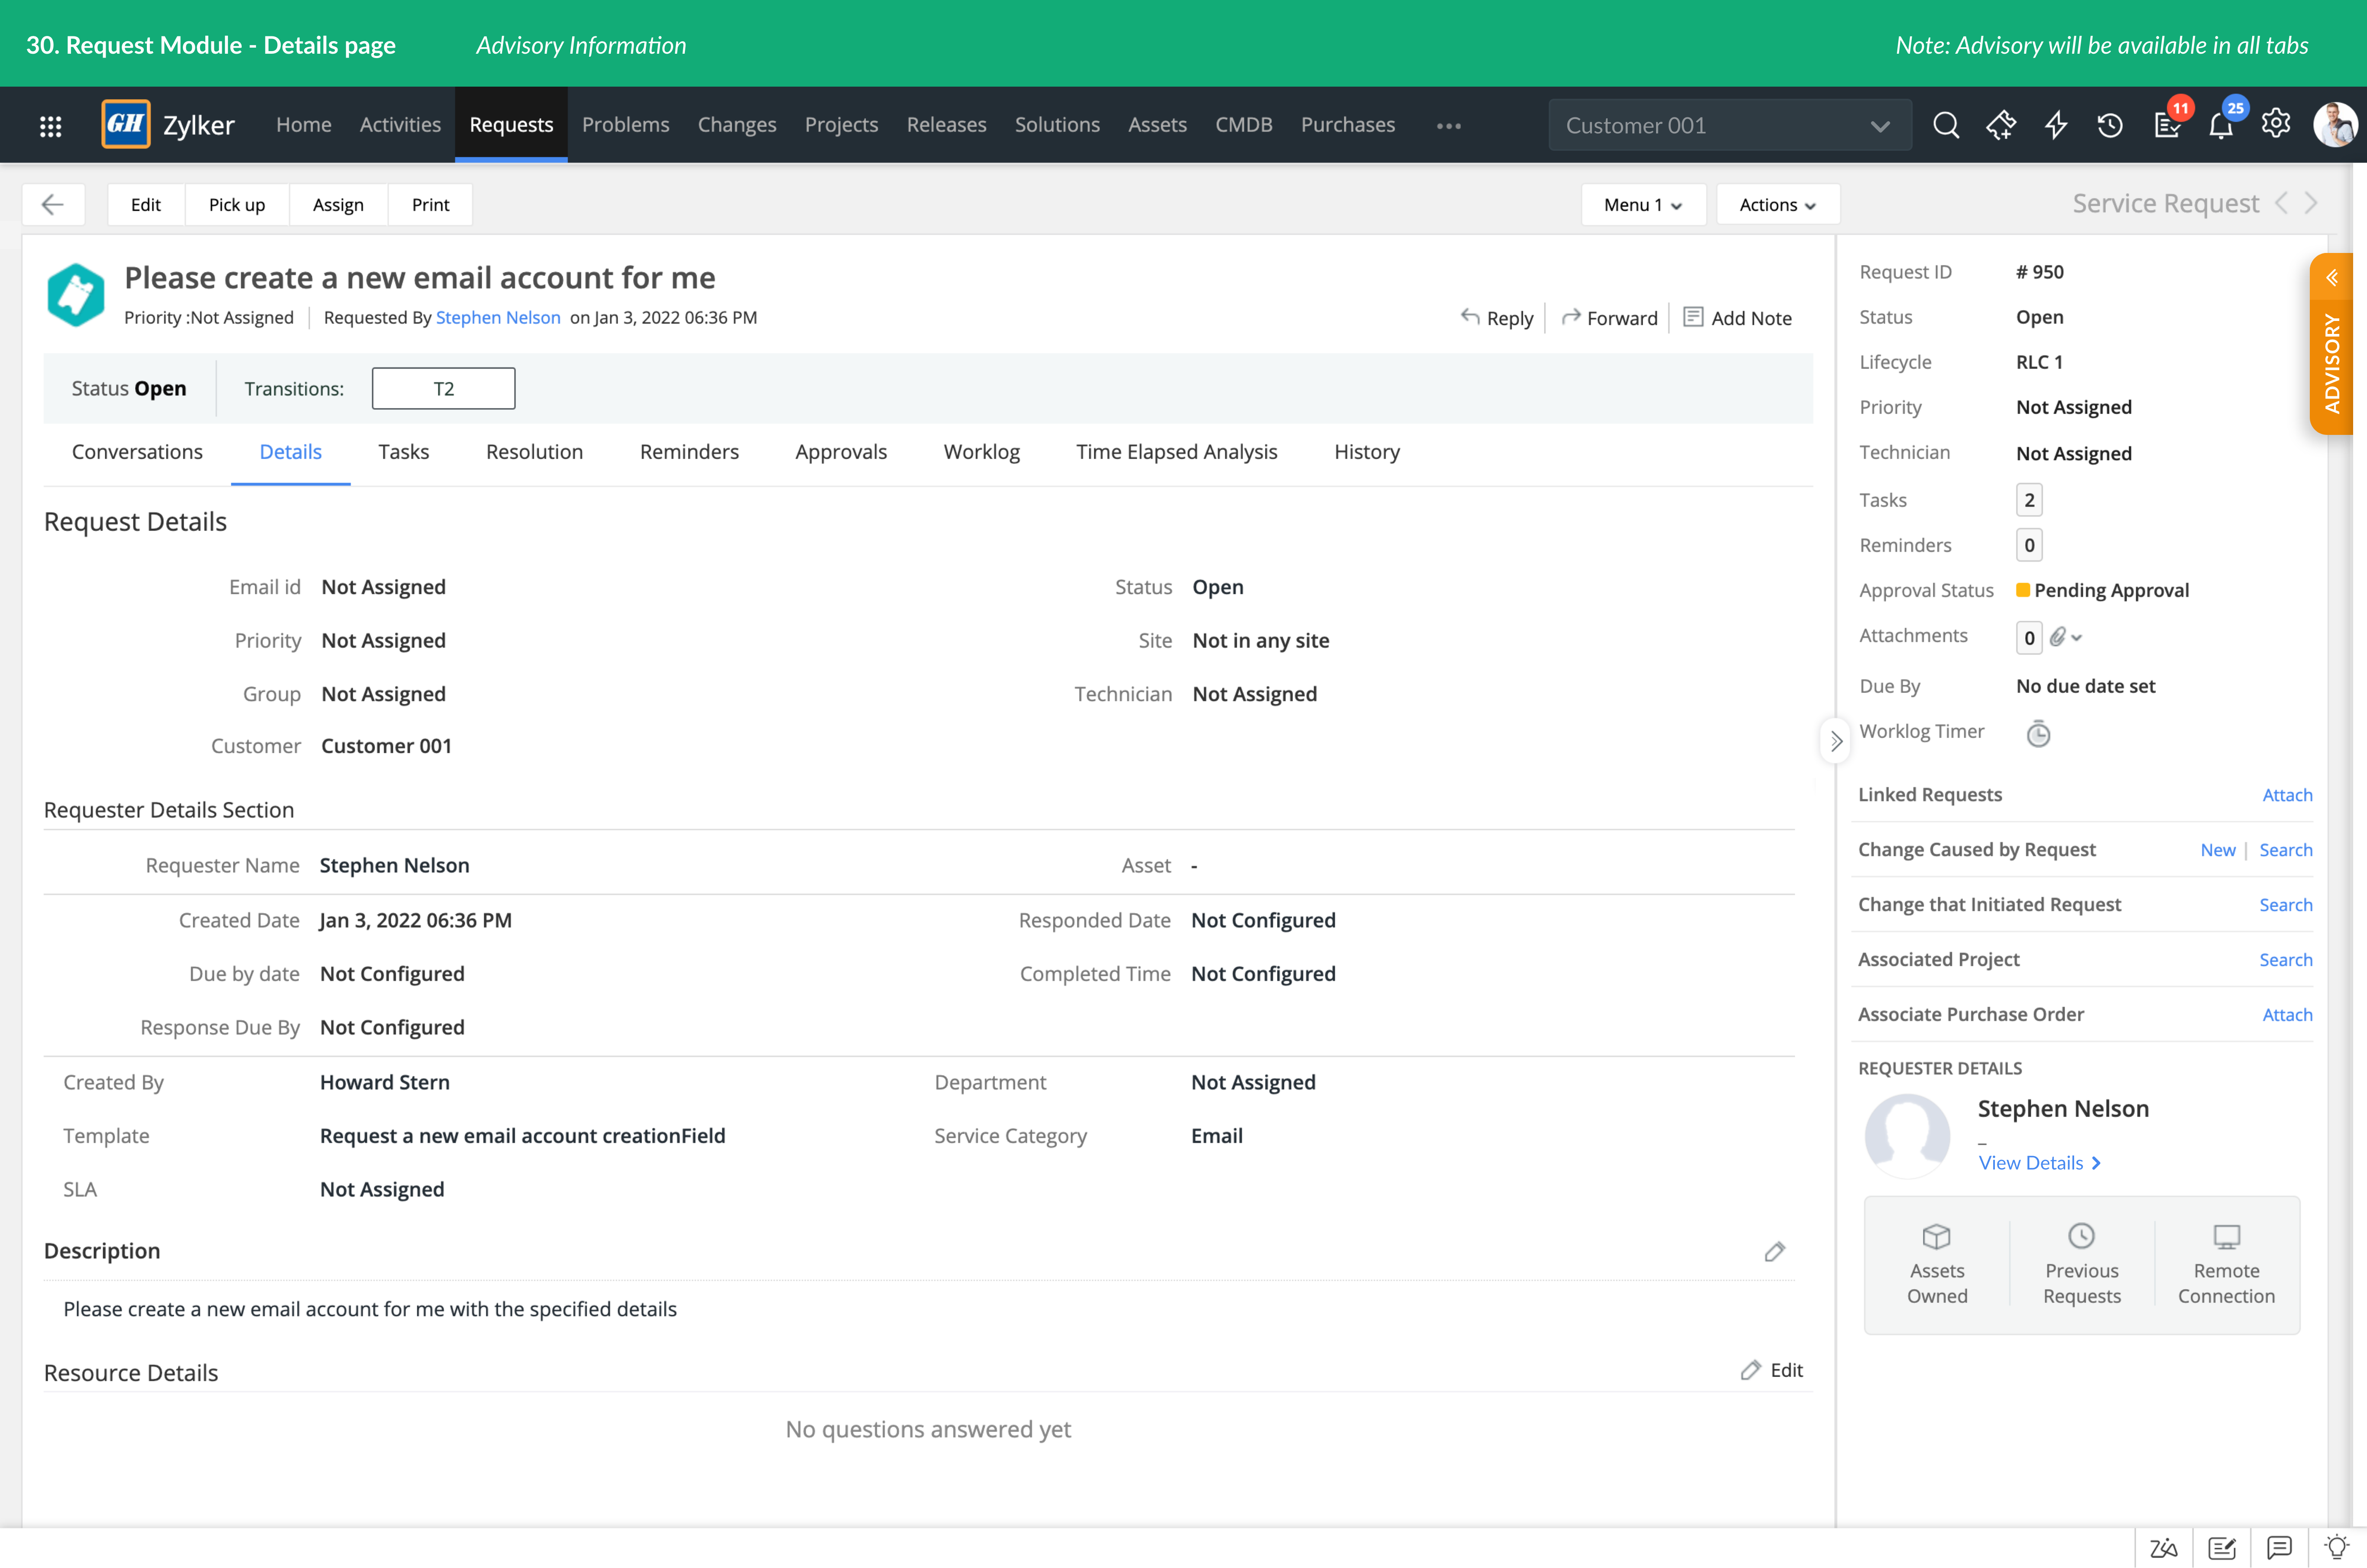Open the Assets module in navigation
The height and width of the screenshot is (1568, 2367).
(1157, 125)
